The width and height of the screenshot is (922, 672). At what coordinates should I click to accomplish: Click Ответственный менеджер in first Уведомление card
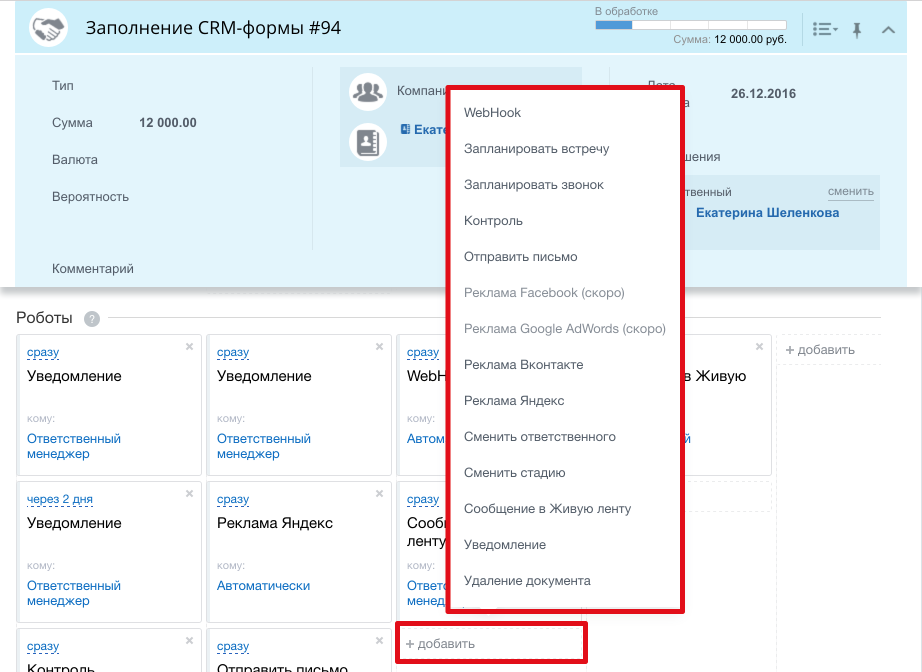pos(74,446)
